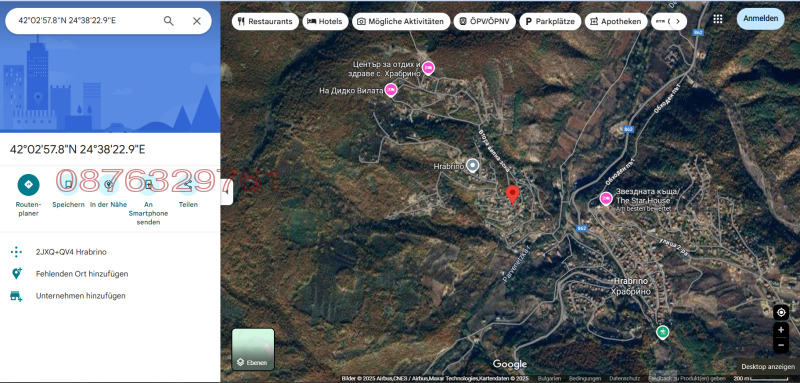
Task: Zoom out with the minus button
Action: (x=781, y=345)
